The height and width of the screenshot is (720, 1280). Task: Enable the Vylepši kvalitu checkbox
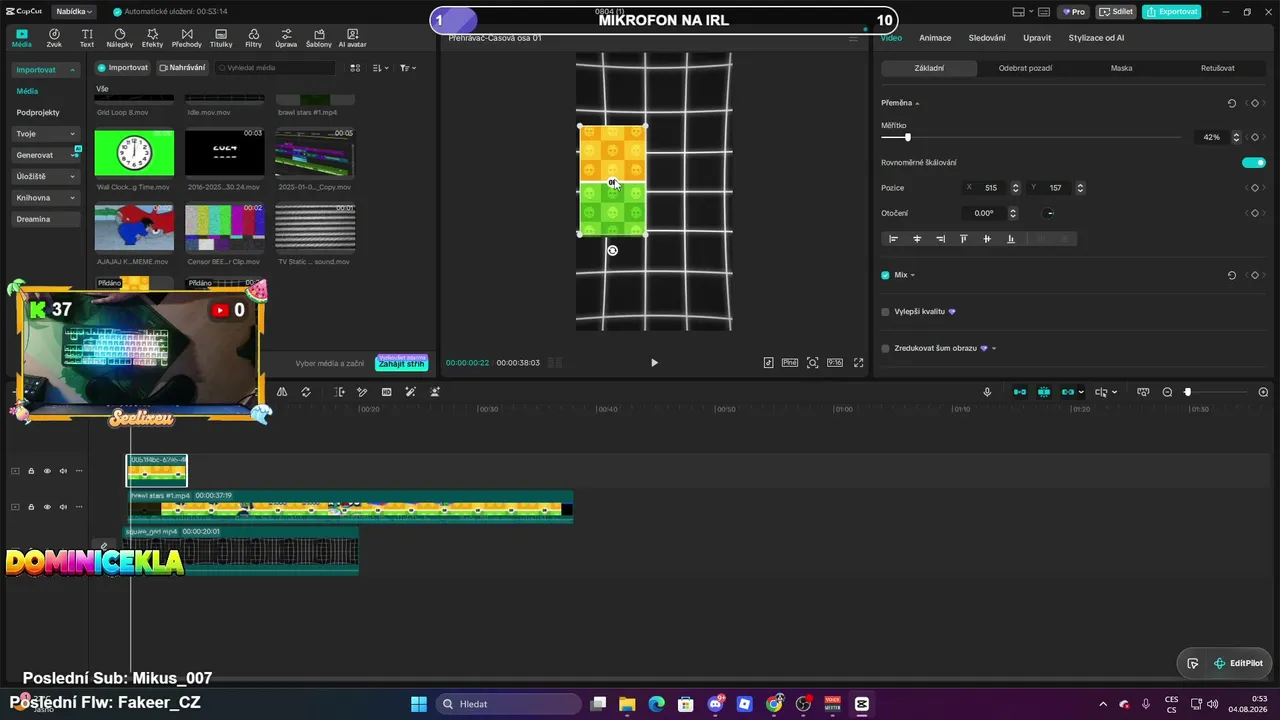point(885,312)
